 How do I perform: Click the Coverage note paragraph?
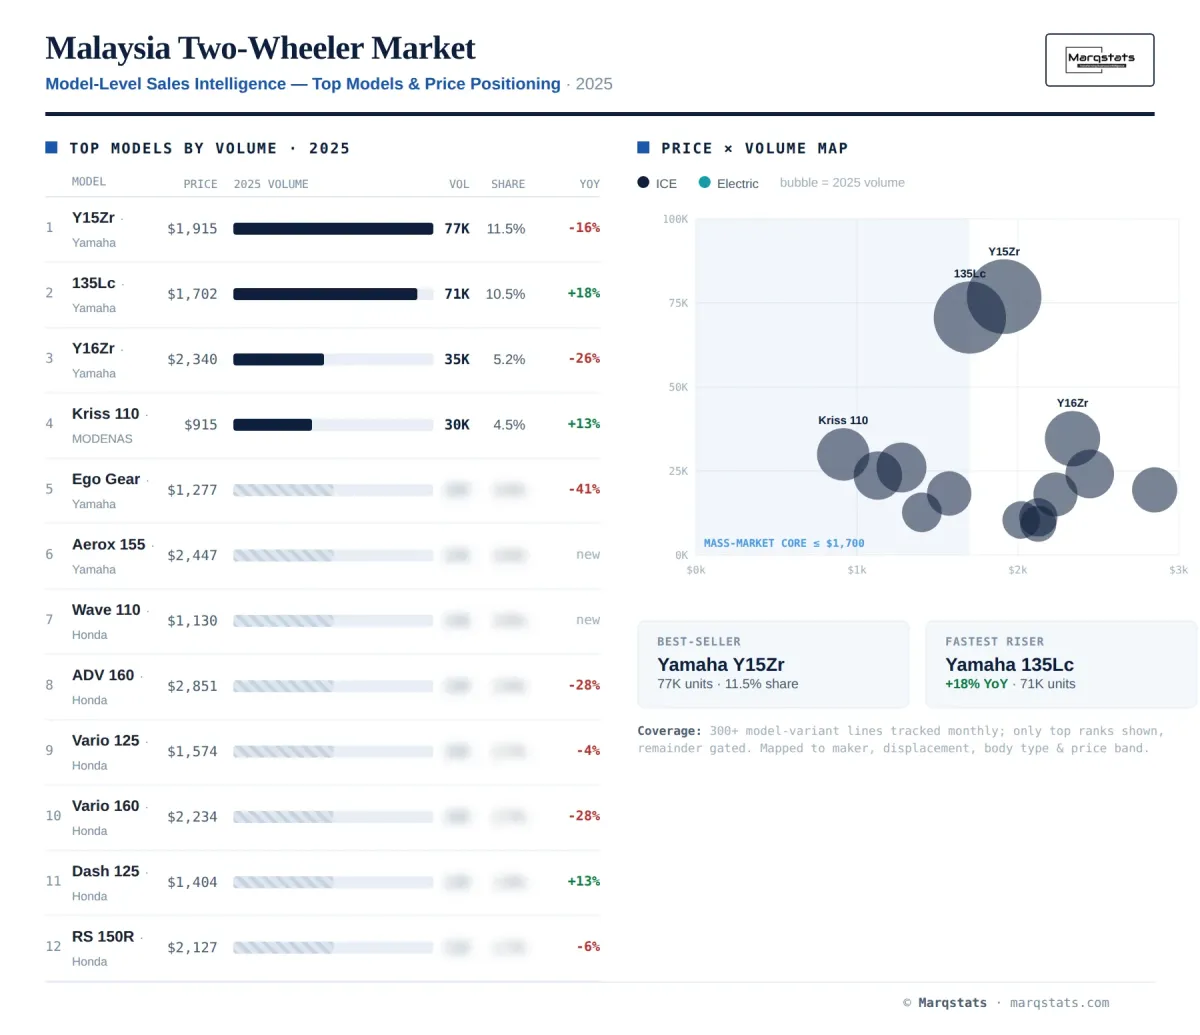[901, 739]
